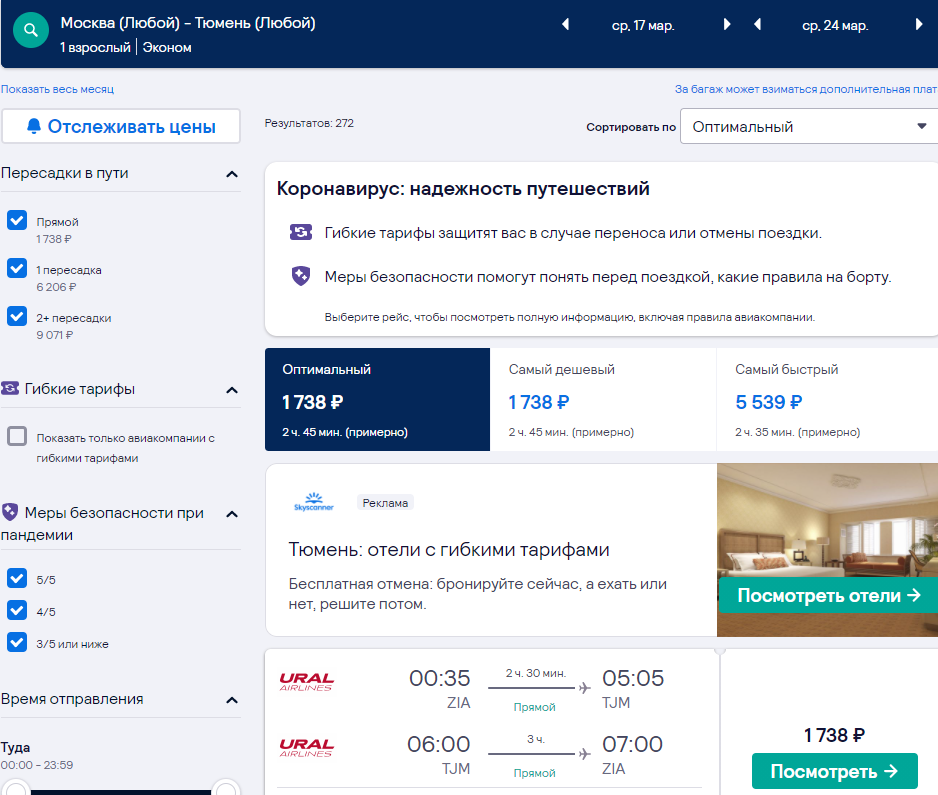This screenshot has width=938, height=795.
Task: Collapse the Время отправления section
Action: pos(232,700)
